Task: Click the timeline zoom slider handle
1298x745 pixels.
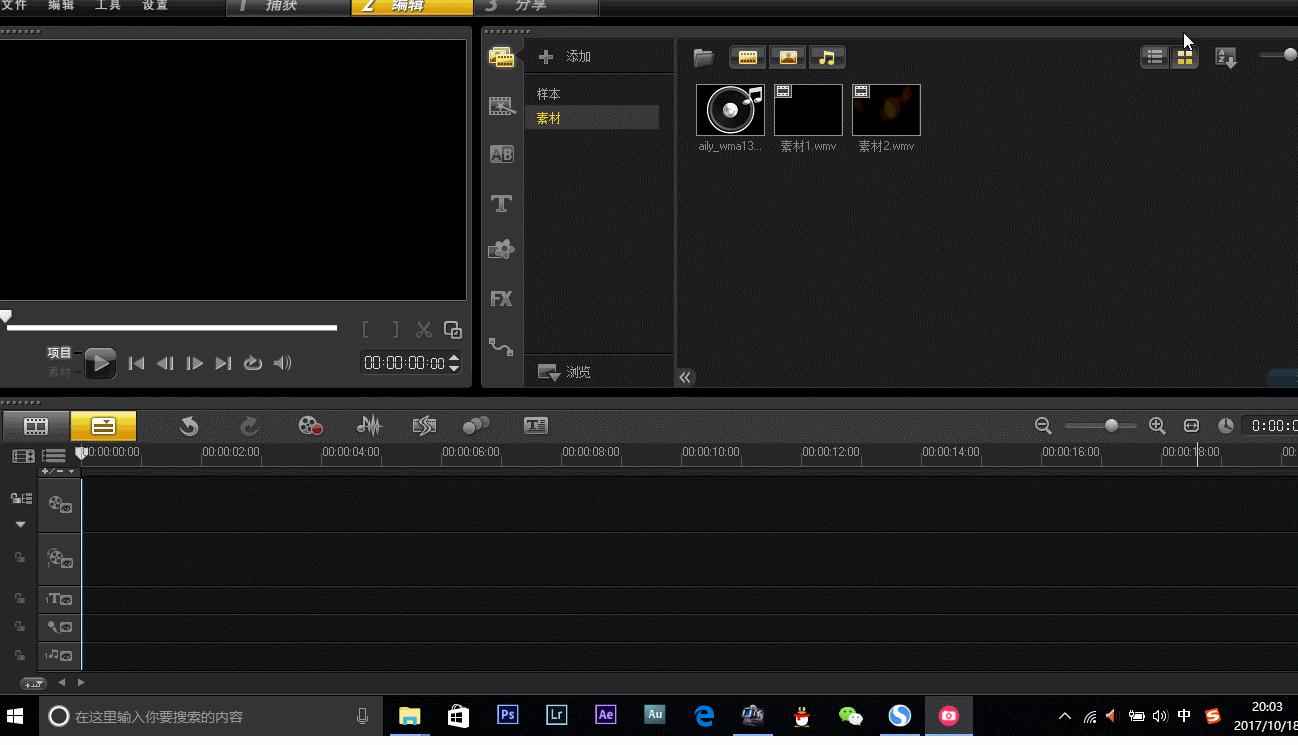Action: (1111, 426)
